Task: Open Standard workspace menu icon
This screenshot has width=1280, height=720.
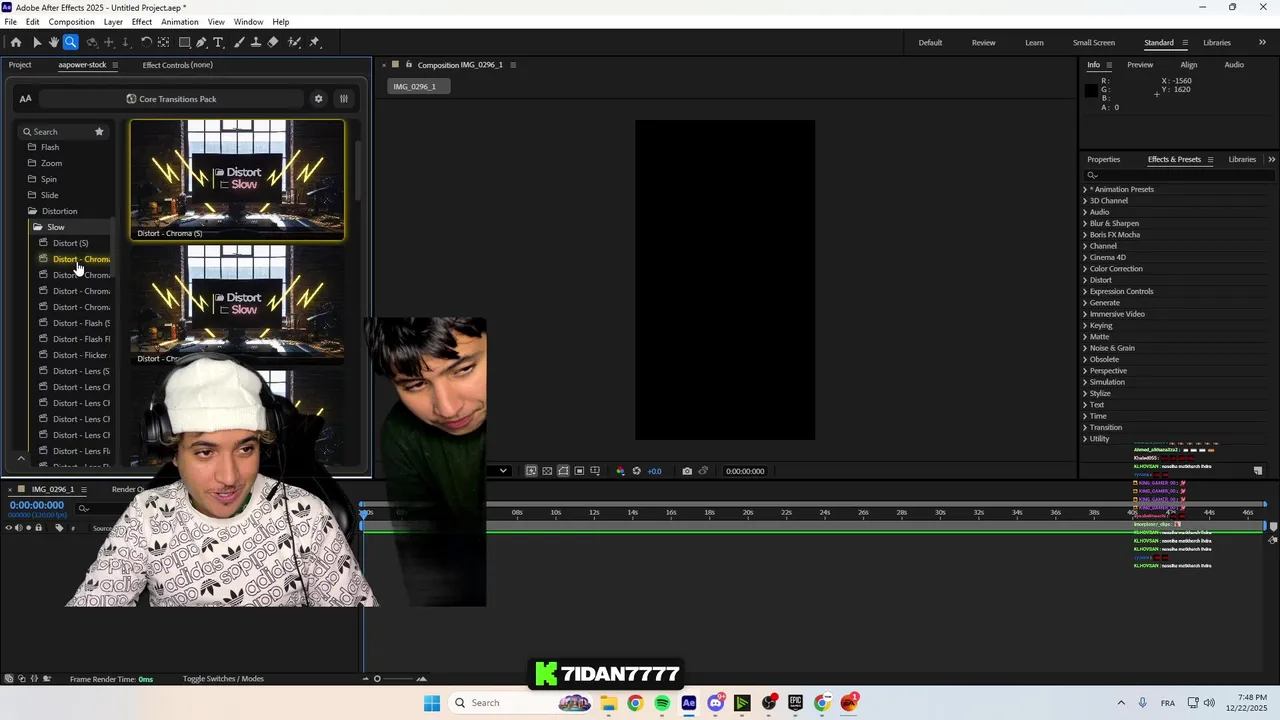Action: click(1185, 42)
